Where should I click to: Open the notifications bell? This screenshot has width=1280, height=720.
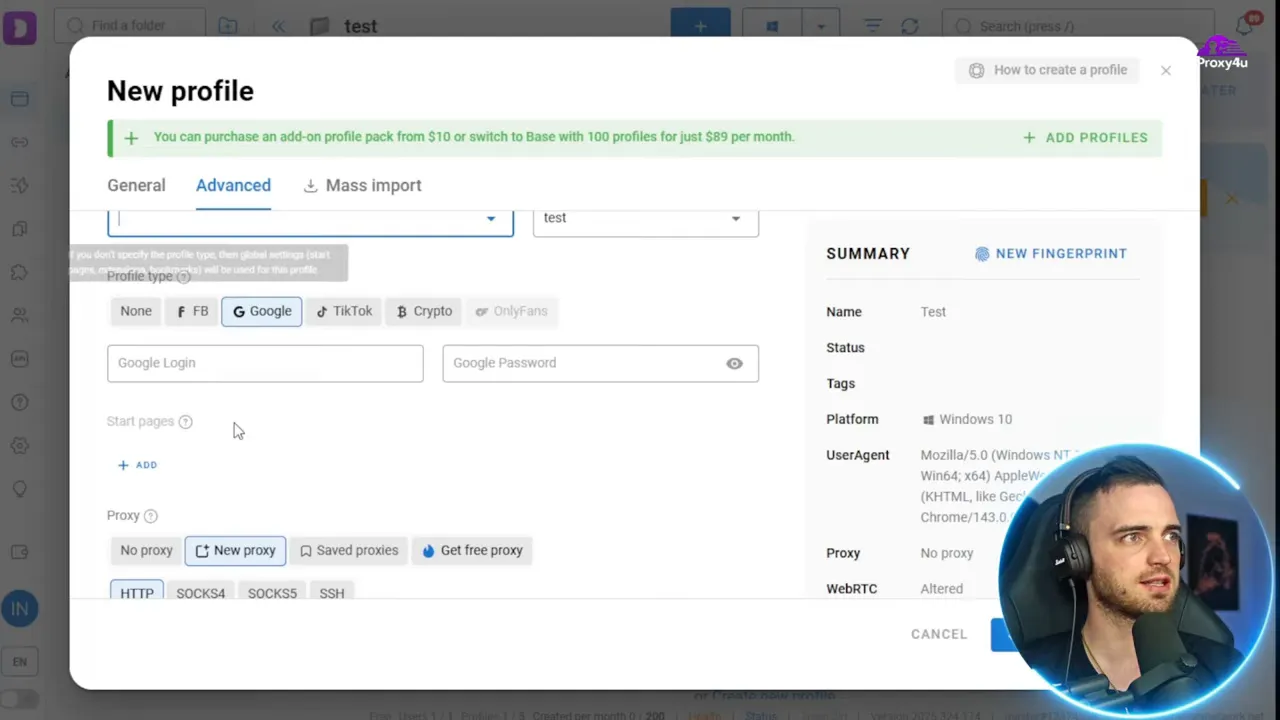click(1243, 25)
